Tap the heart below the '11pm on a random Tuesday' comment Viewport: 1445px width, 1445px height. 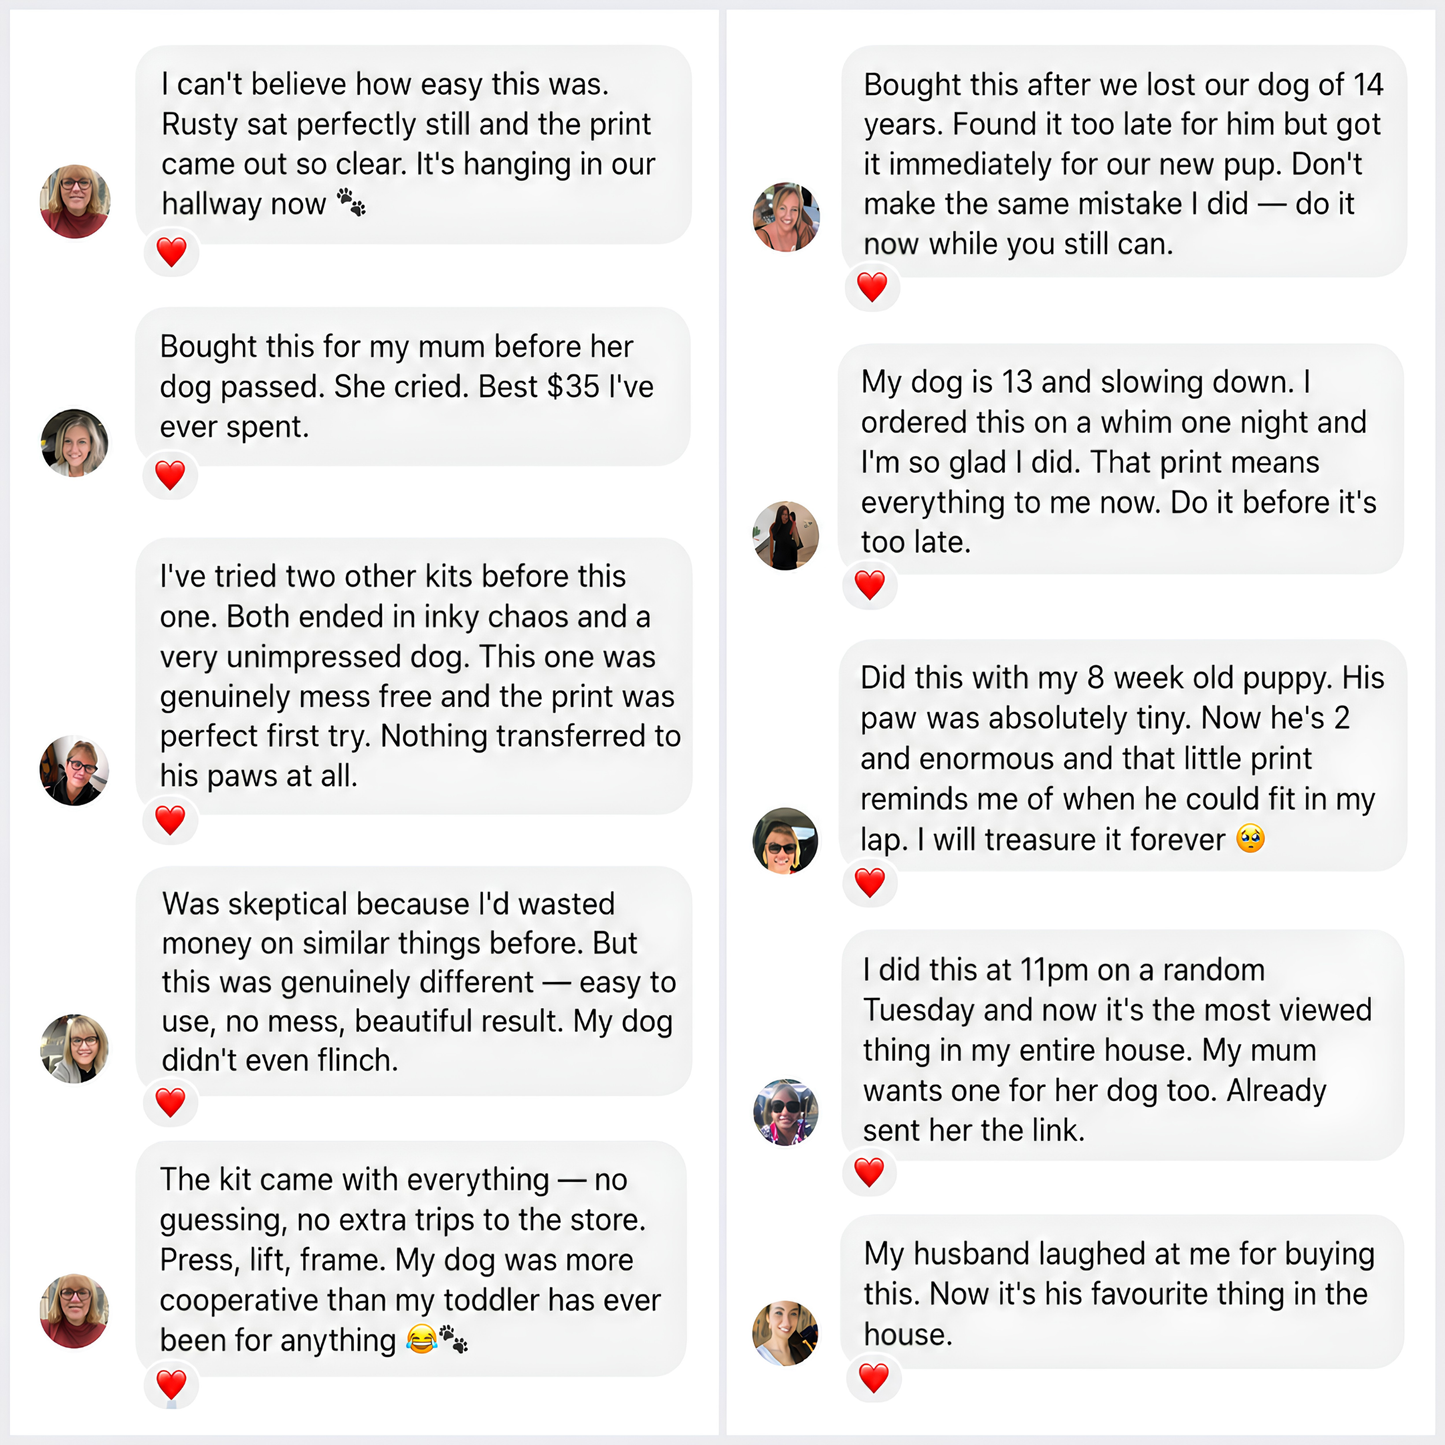(x=869, y=1171)
